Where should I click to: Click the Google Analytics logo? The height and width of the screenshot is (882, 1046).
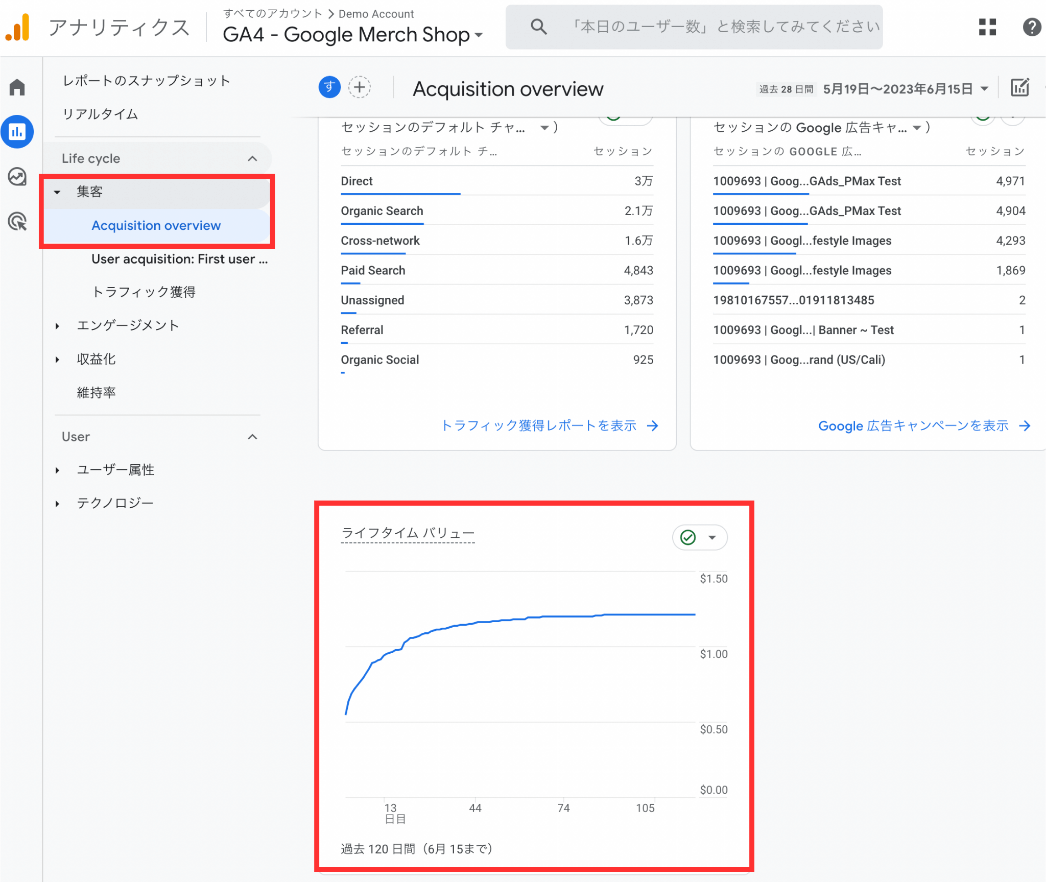(x=18, y=27)
